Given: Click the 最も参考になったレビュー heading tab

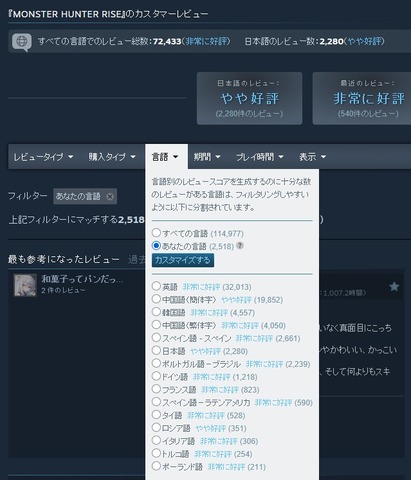Looking at the screenshot, I should (x=63, y=259).
